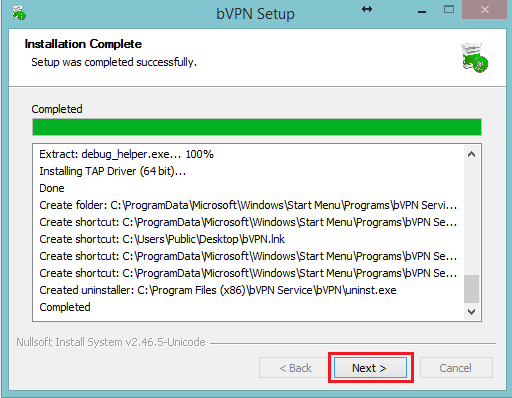This screenshot has width=512, height=398.
Task: Close the bVPN Setup window
Action: (484, 9)
